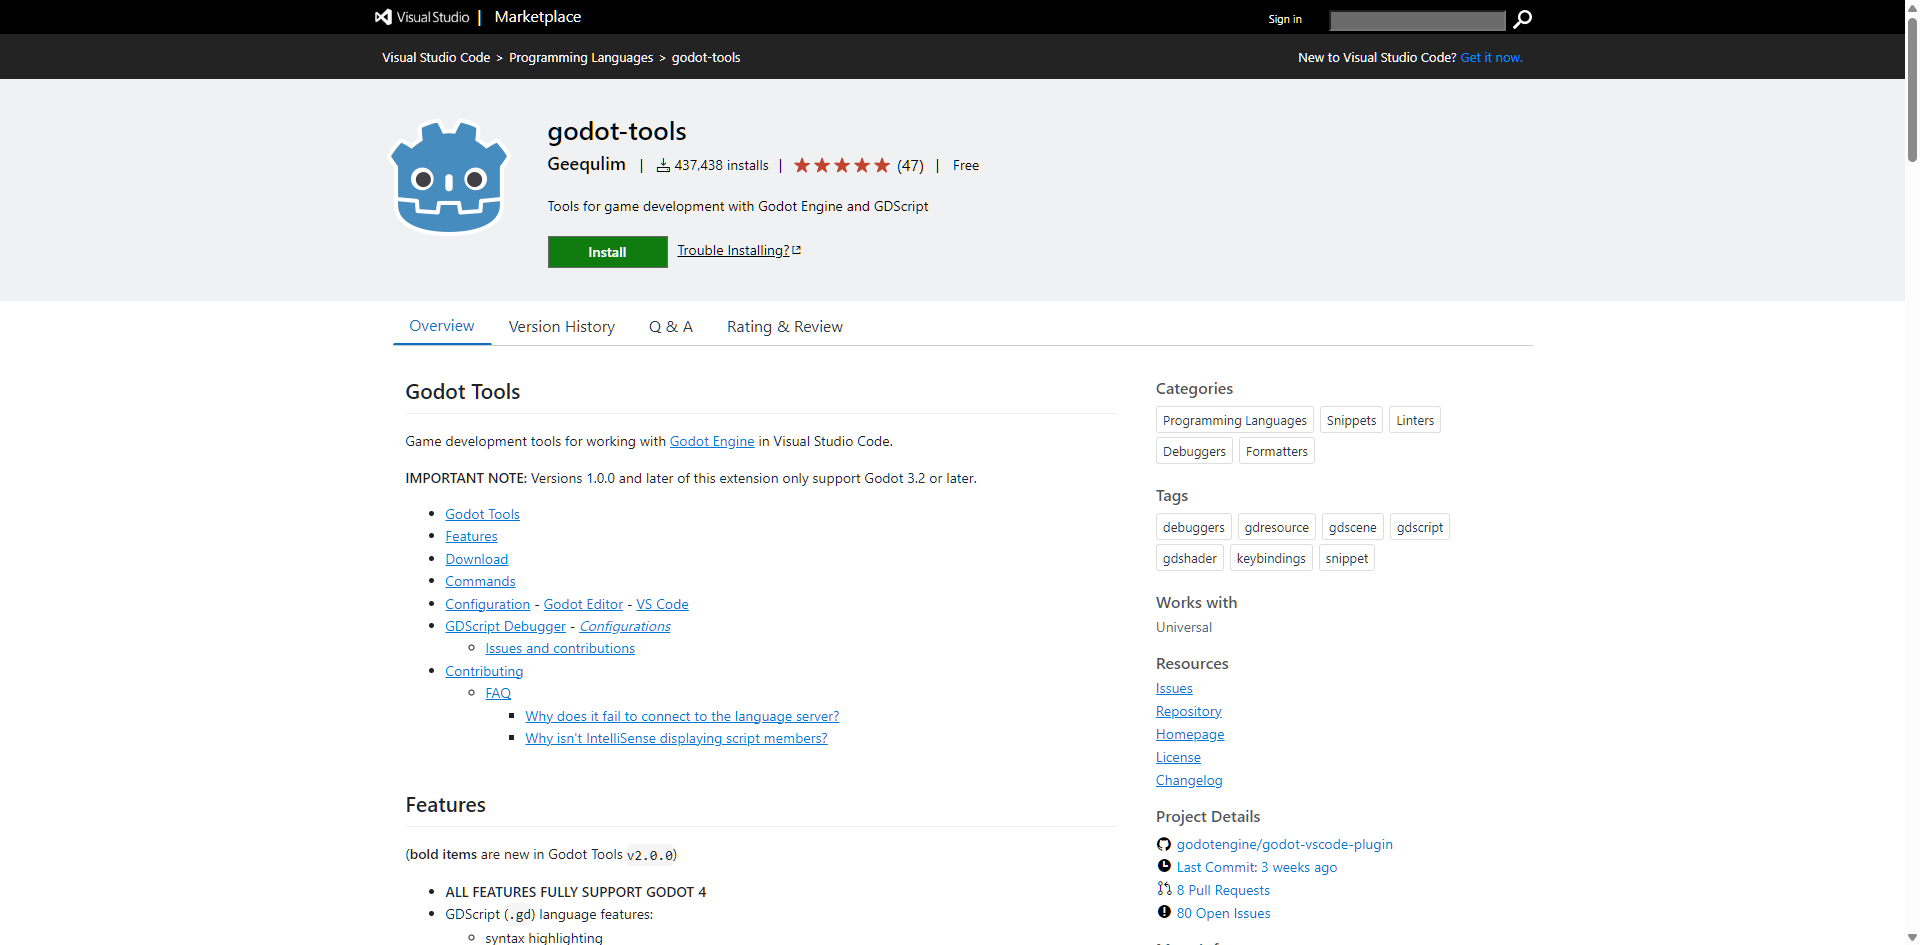
Task: Open the italic Configurations link
Action: [x=625, y=626]
